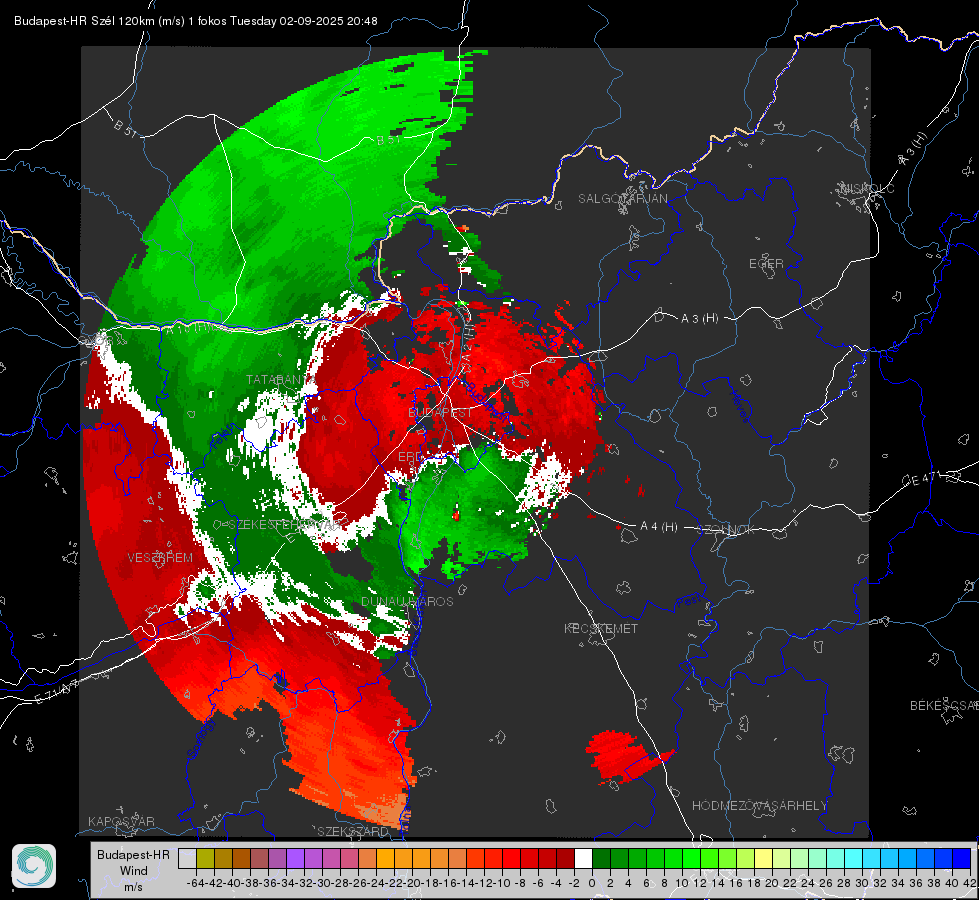Click the Budapest-HR Wind m/s legend title
Viewport: 979px width, 900px height.
point(133,871)
